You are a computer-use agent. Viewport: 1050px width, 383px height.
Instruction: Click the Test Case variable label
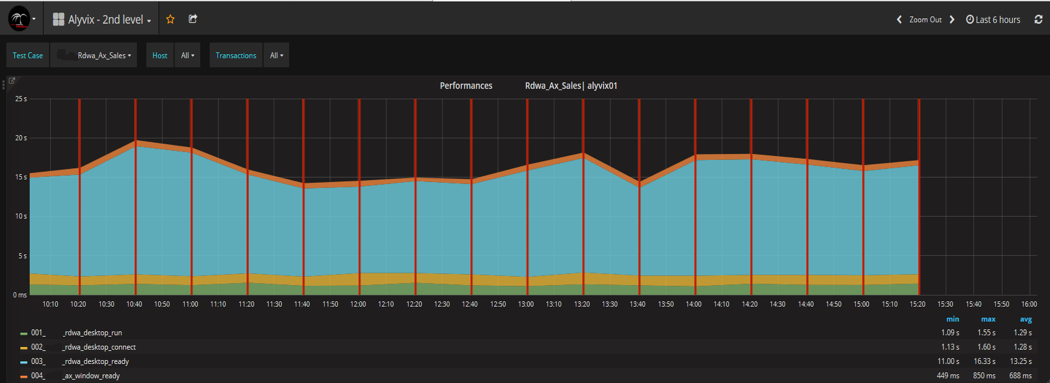[x=28, y=56]
